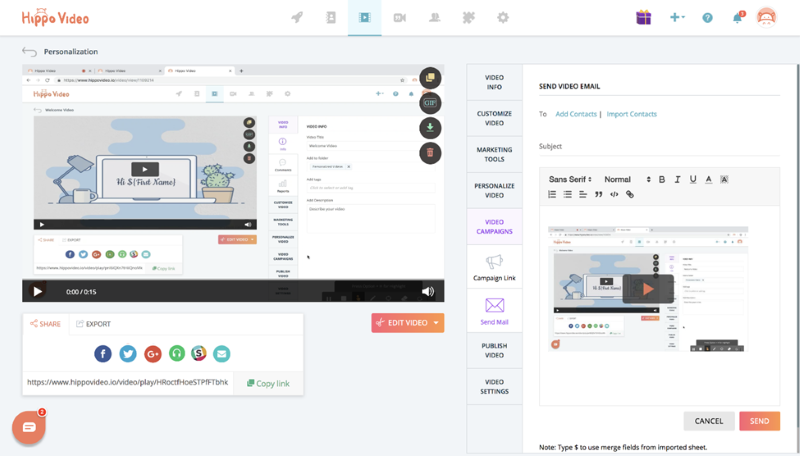Select the Send Mail envelope option
Viewport: 800px width, 456px height.
494,312
